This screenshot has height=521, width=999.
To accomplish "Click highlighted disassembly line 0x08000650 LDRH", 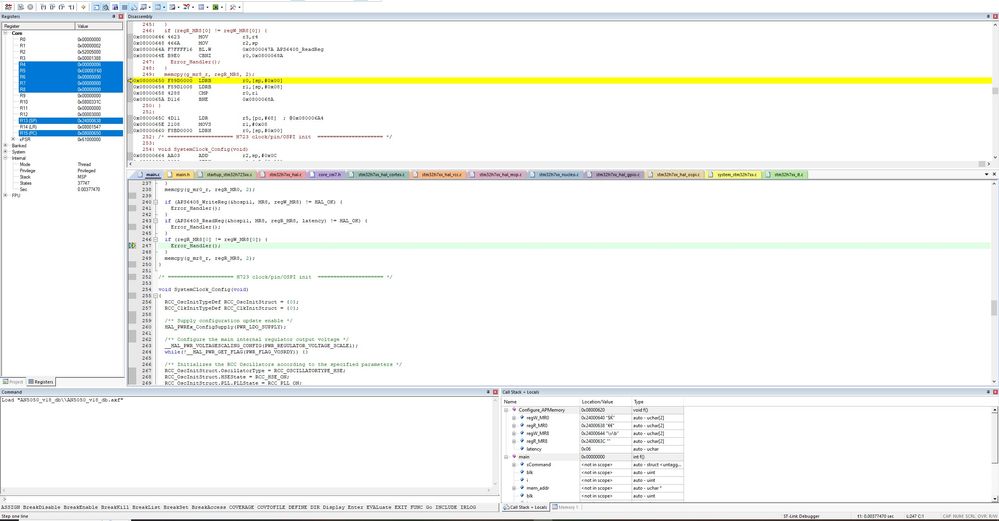I will point(561,81).
